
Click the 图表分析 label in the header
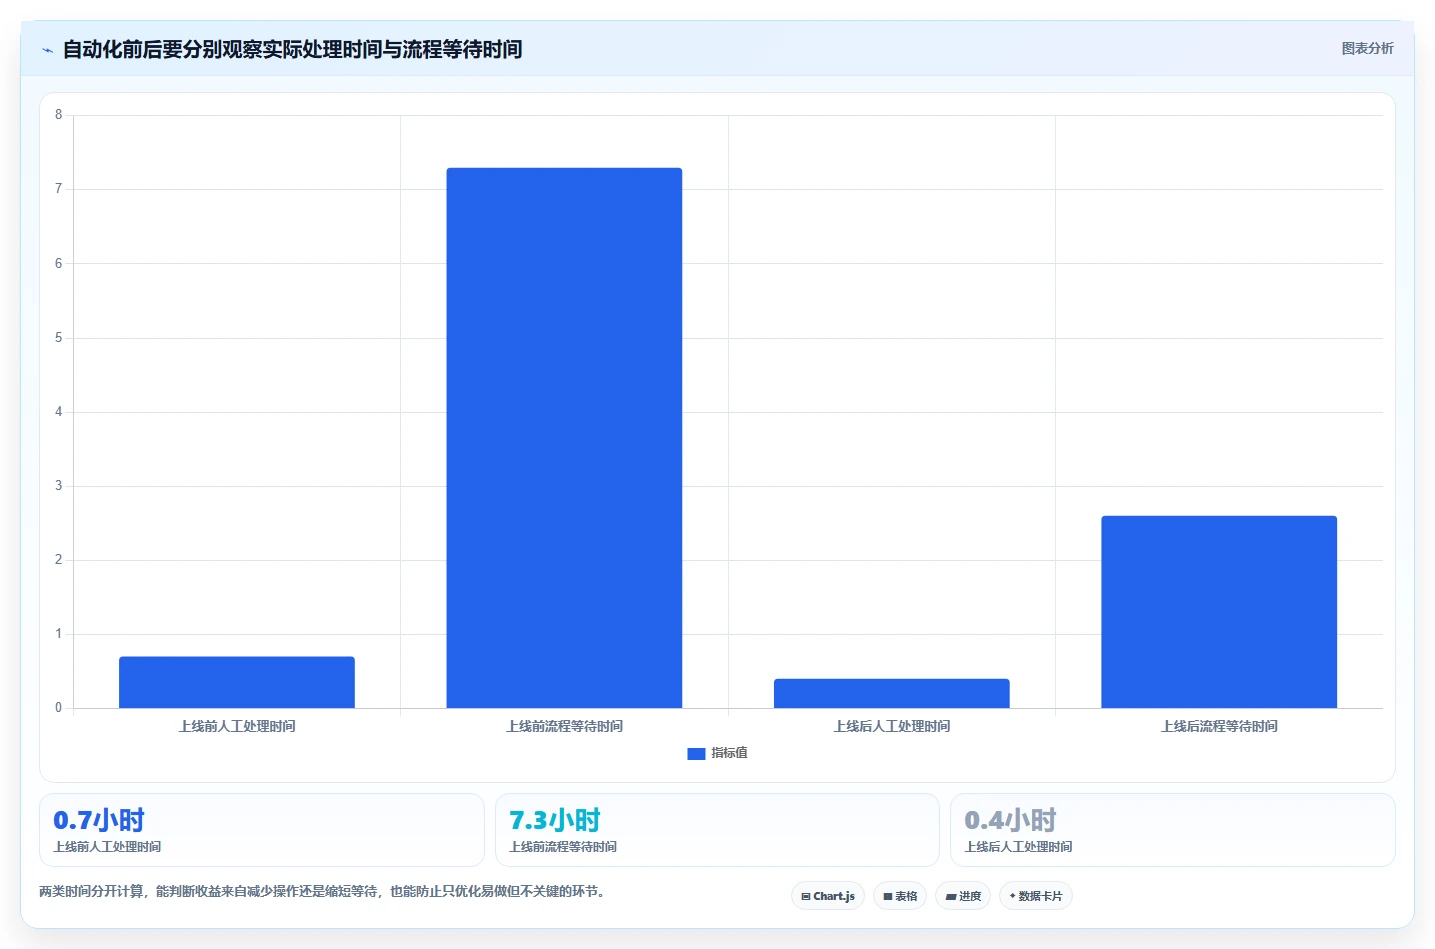(1367, 48)
